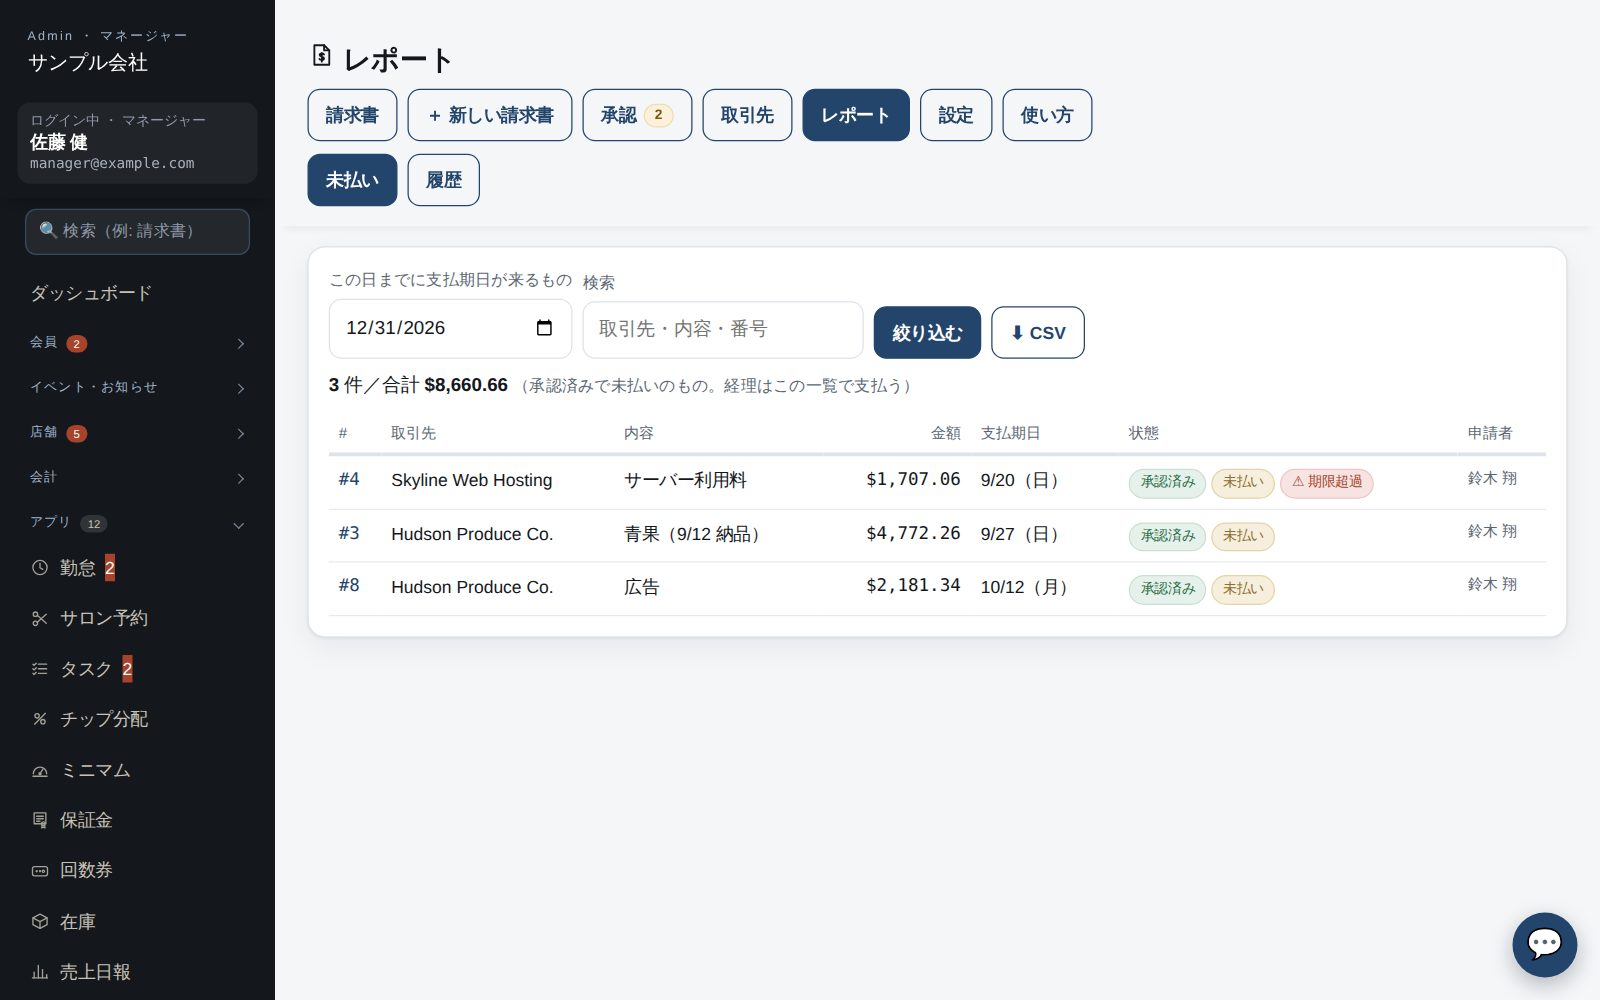Image resolution: width=1600 pixels, height=1000 pixels.
Task: Open チップ分配 percent icon item
Action: (x=40, y=719)
